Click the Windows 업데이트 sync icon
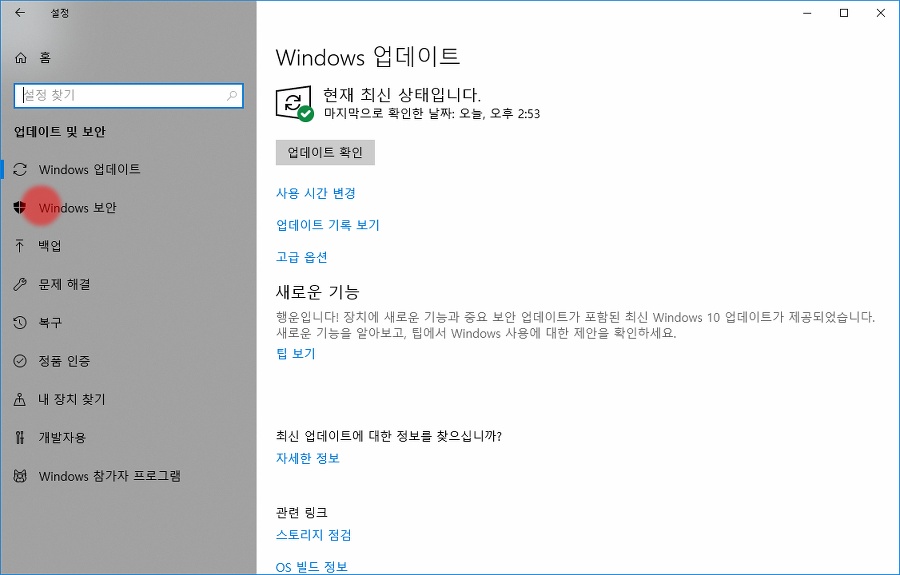900x575 pixels. point(20,169)
